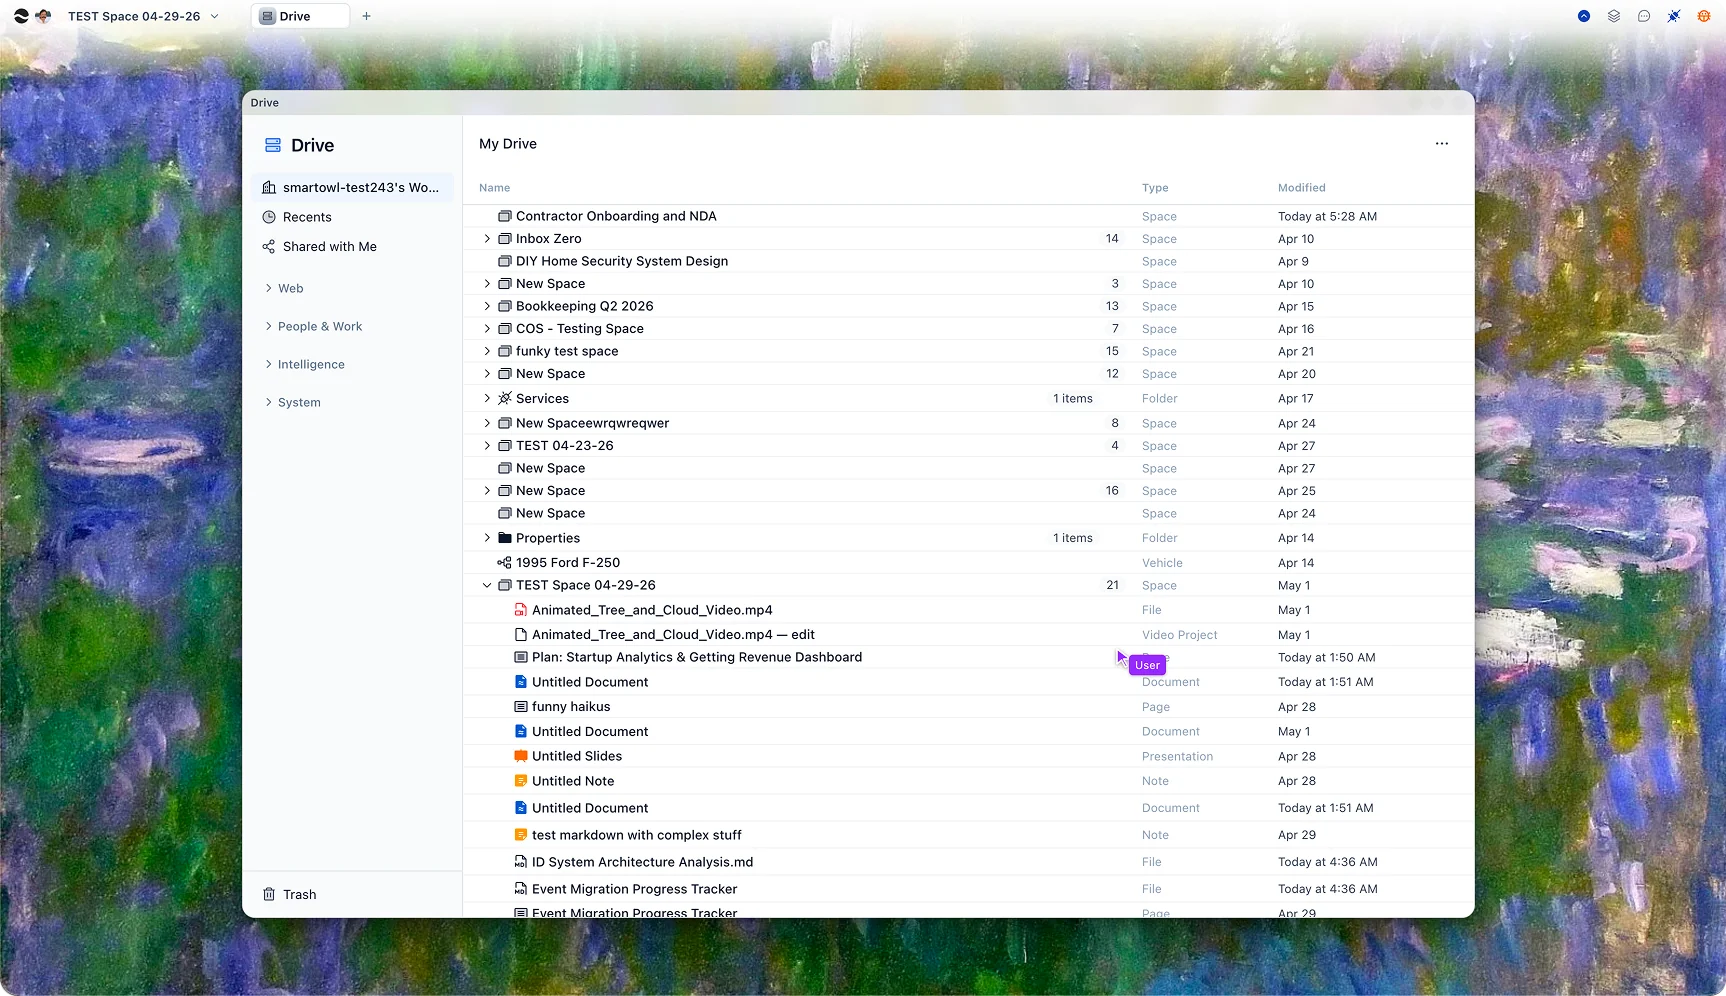Click the "My Drive" heading
Image resolution: width=1726 pixels, height=996 pixels.
508,144
